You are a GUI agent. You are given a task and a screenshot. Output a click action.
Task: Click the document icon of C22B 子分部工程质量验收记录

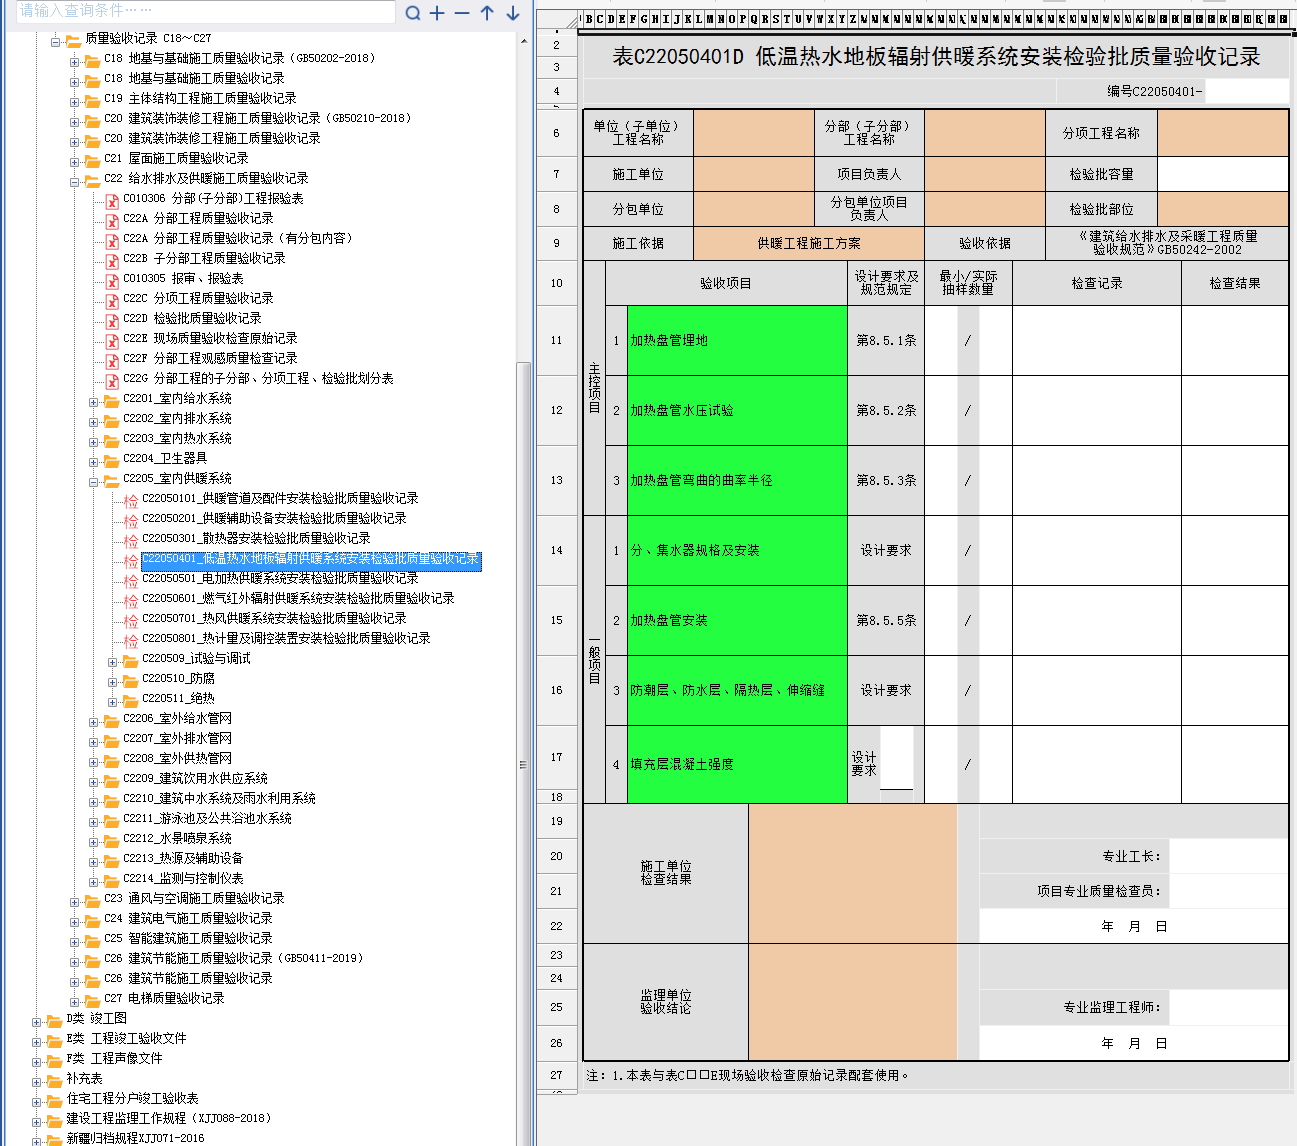click(112, 260)
